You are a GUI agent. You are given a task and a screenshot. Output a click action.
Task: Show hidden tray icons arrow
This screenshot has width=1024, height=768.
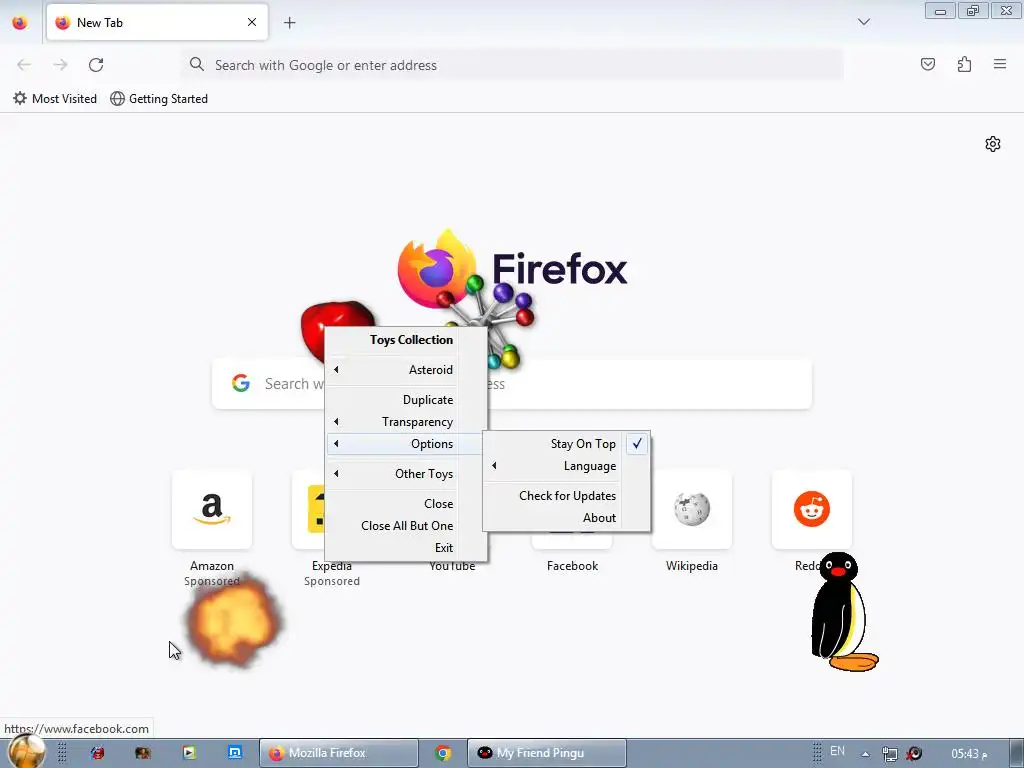(865, 754)
